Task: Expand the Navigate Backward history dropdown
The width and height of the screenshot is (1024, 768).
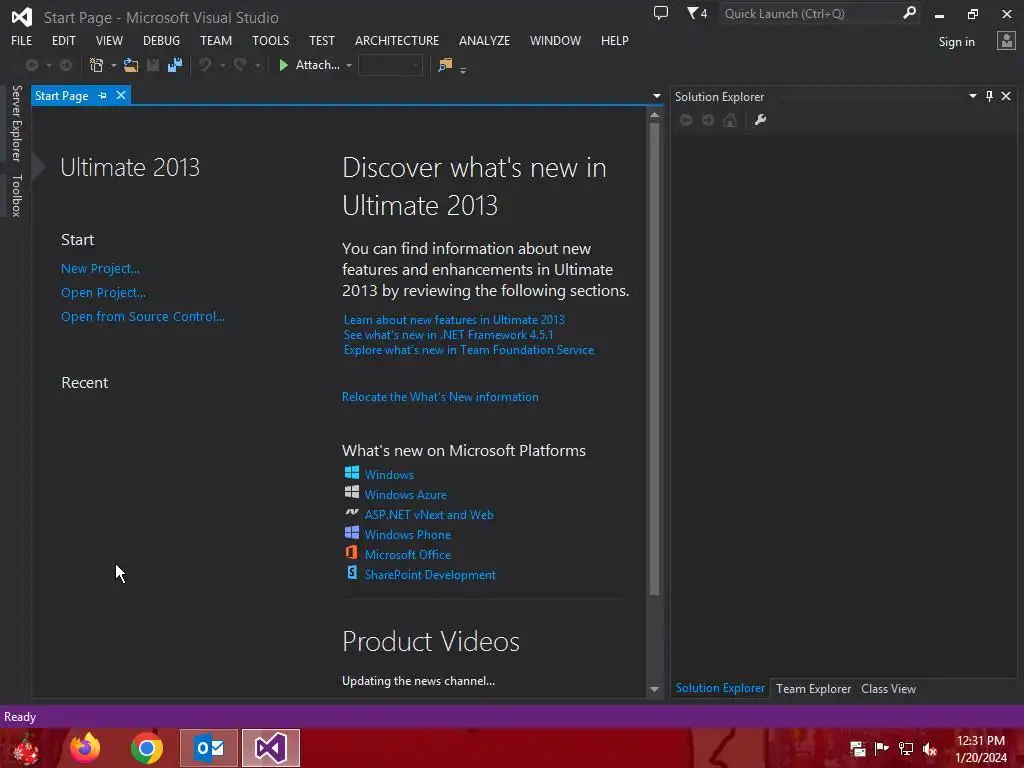Action: [48, 65]
